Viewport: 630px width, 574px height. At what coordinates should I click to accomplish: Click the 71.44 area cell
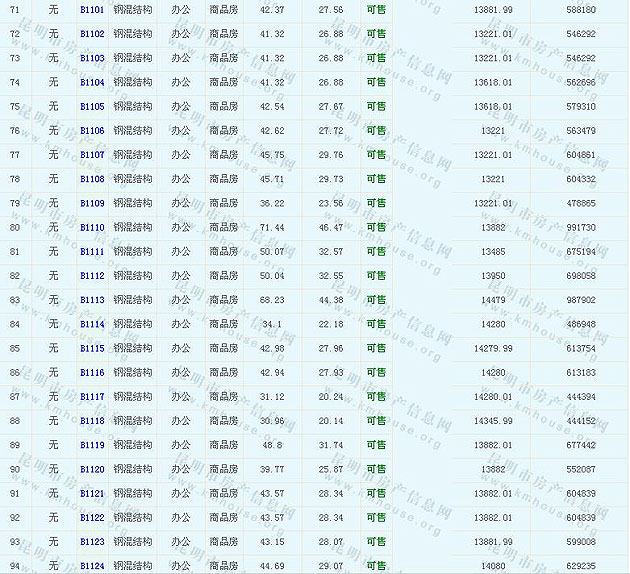point(271,227)
